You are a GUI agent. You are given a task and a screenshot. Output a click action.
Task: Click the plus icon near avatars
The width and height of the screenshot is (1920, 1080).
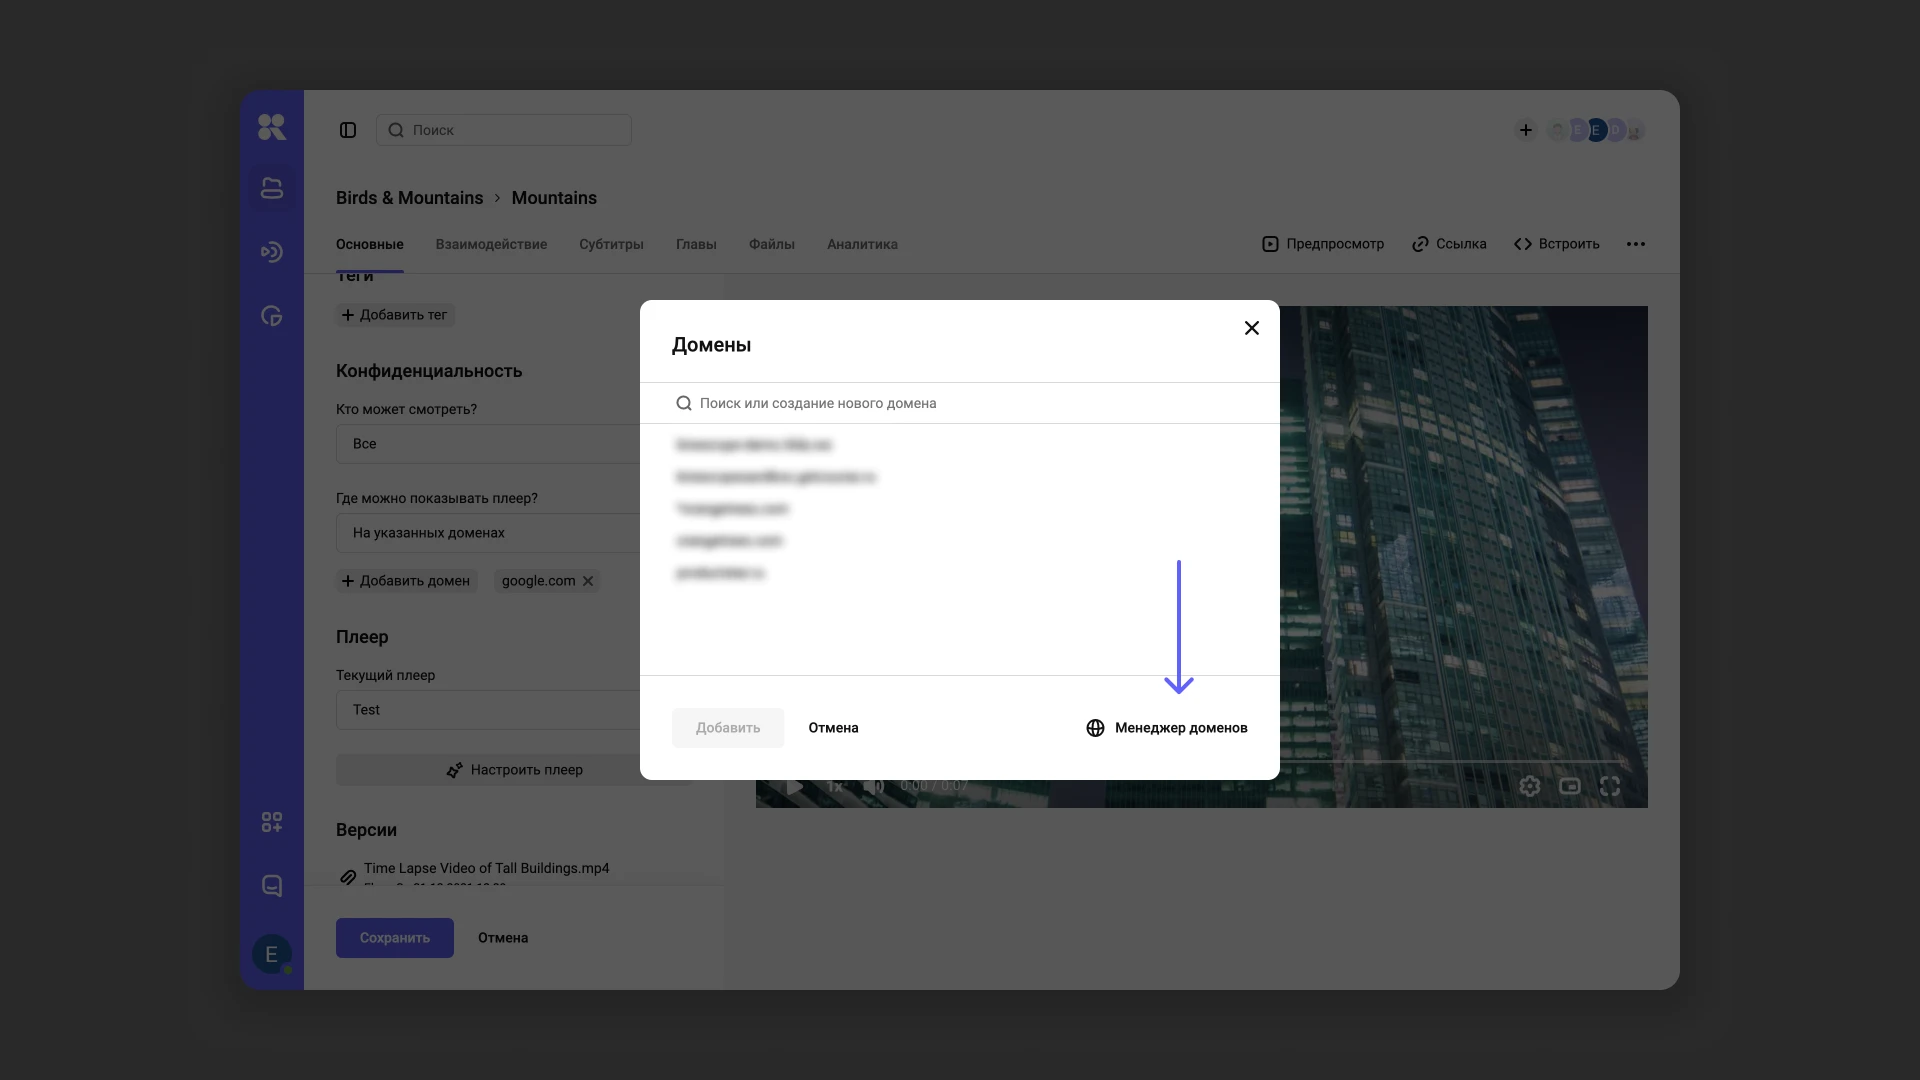[1525, 130]
